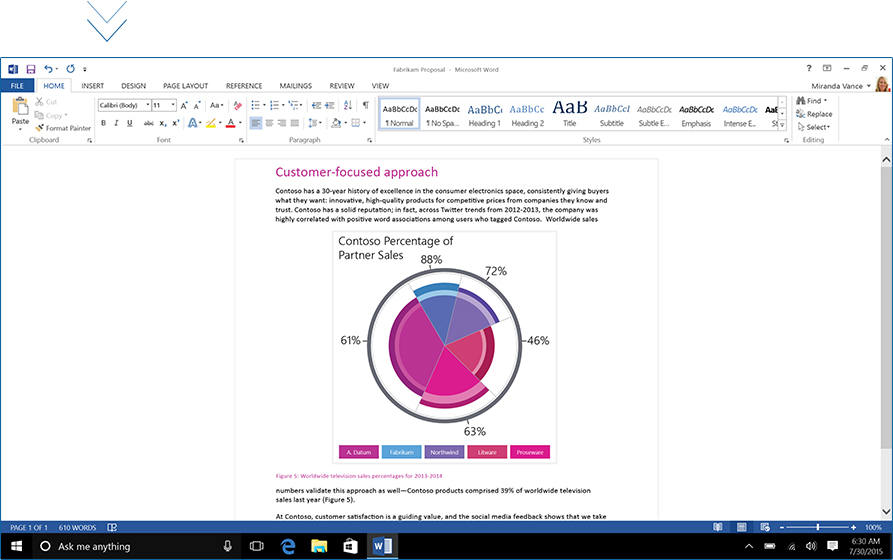Increase the paragraph indent
The image size is (893, 560).
coord(329,105)
